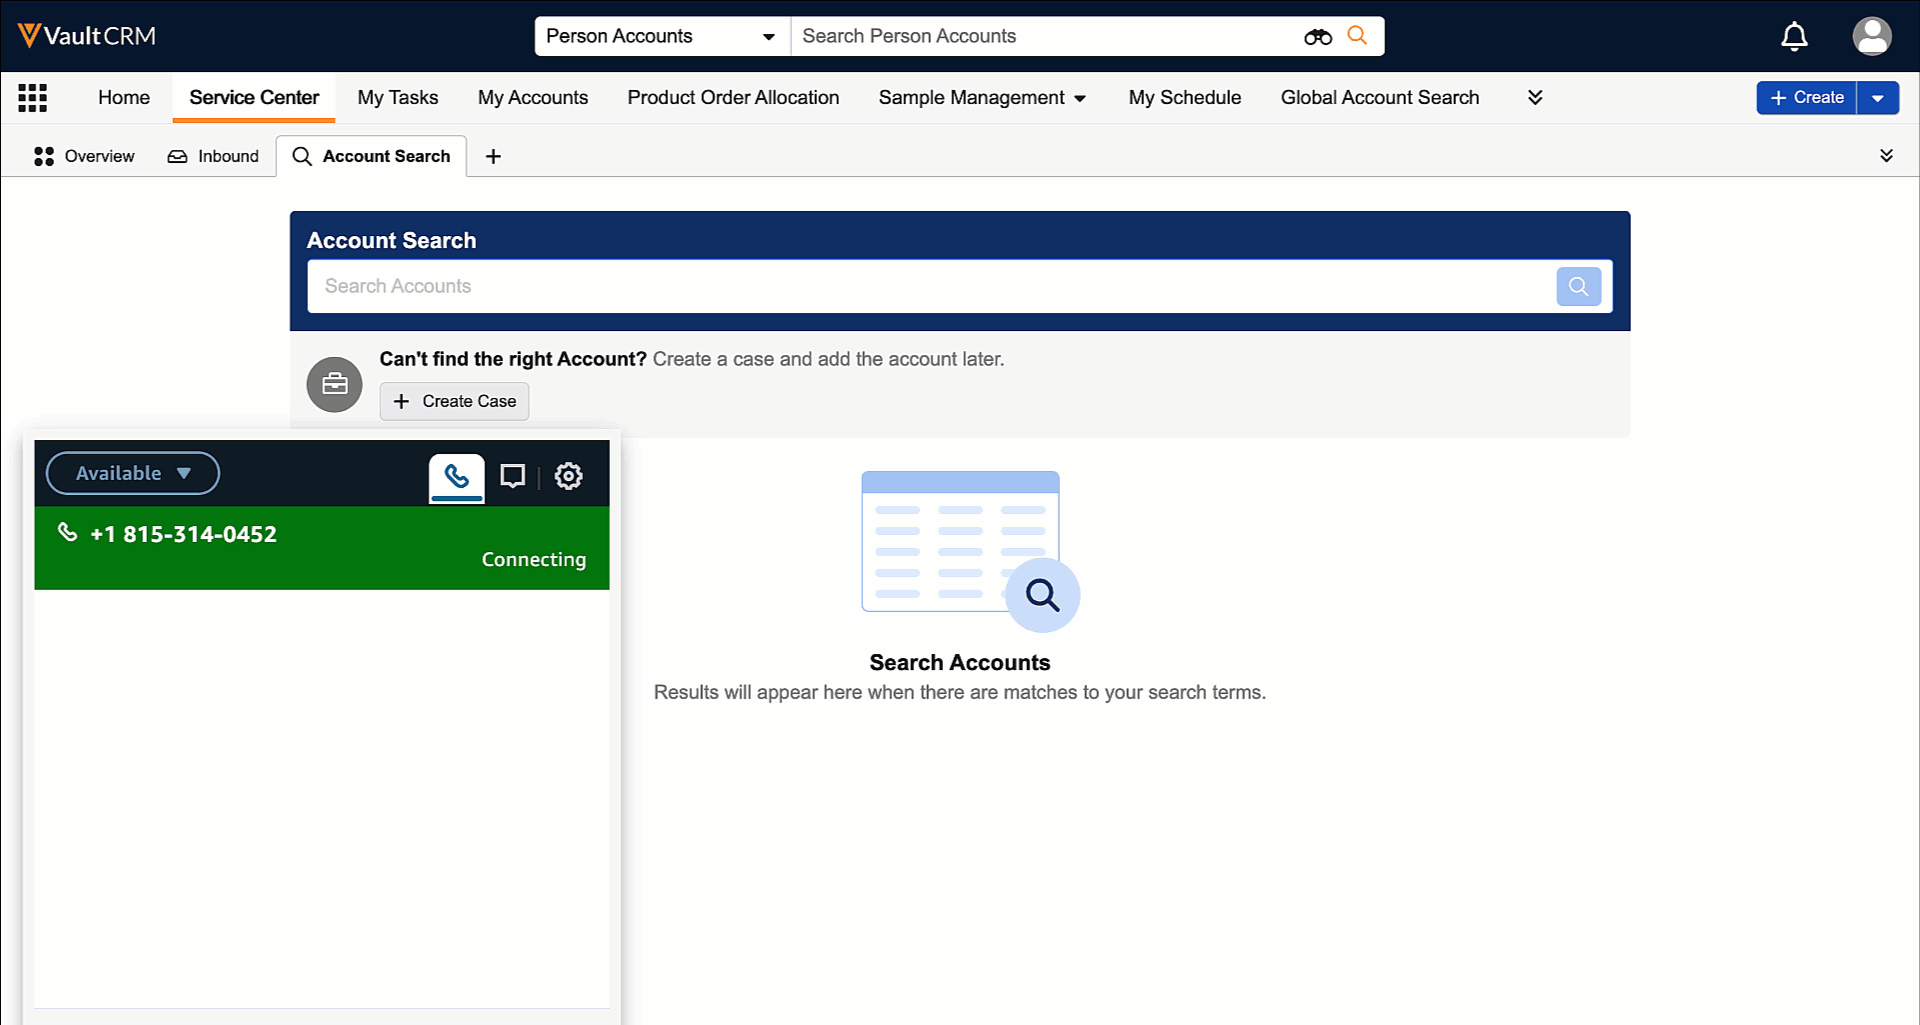
Task: Open the Inbound subtab
Action: 213,156
